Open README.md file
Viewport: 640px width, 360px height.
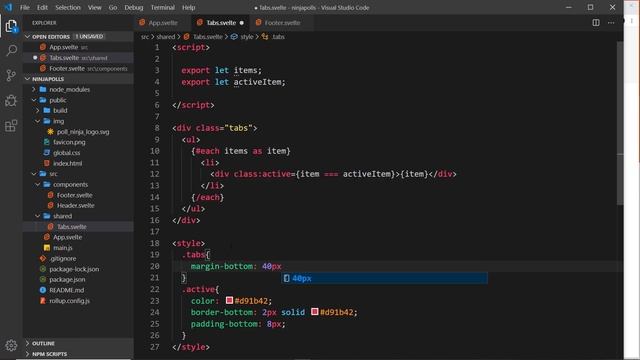pyautogui.click(x=67, y=290)
